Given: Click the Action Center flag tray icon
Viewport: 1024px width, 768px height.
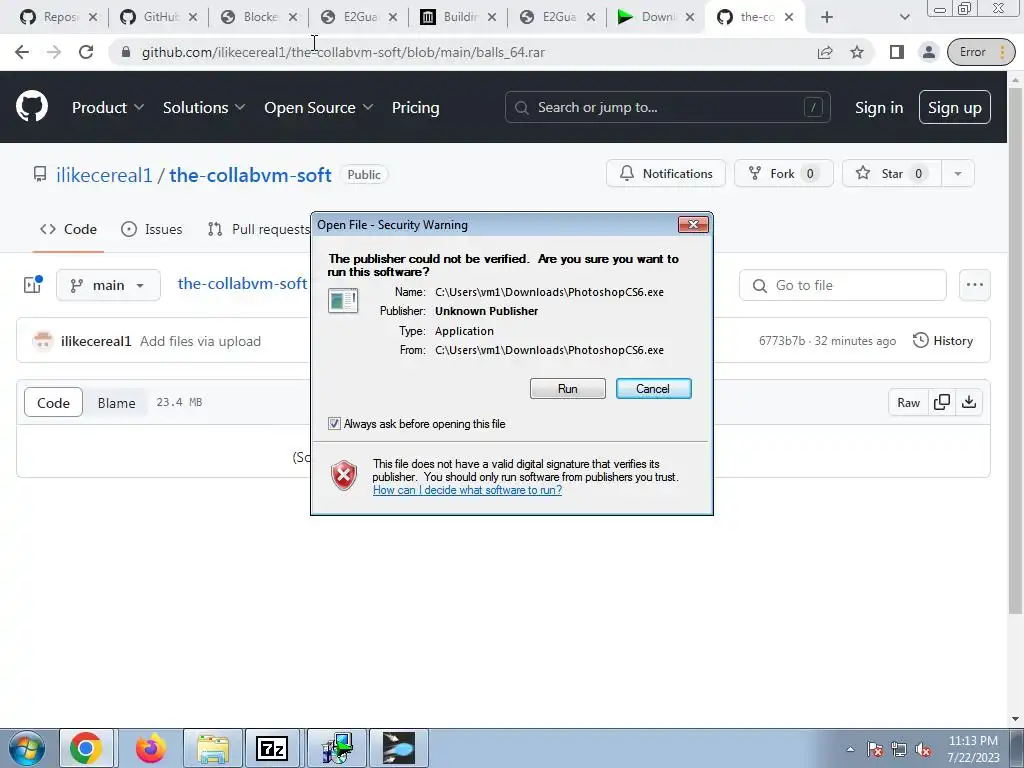Looking at the screenshot, I should click(875, 750).
